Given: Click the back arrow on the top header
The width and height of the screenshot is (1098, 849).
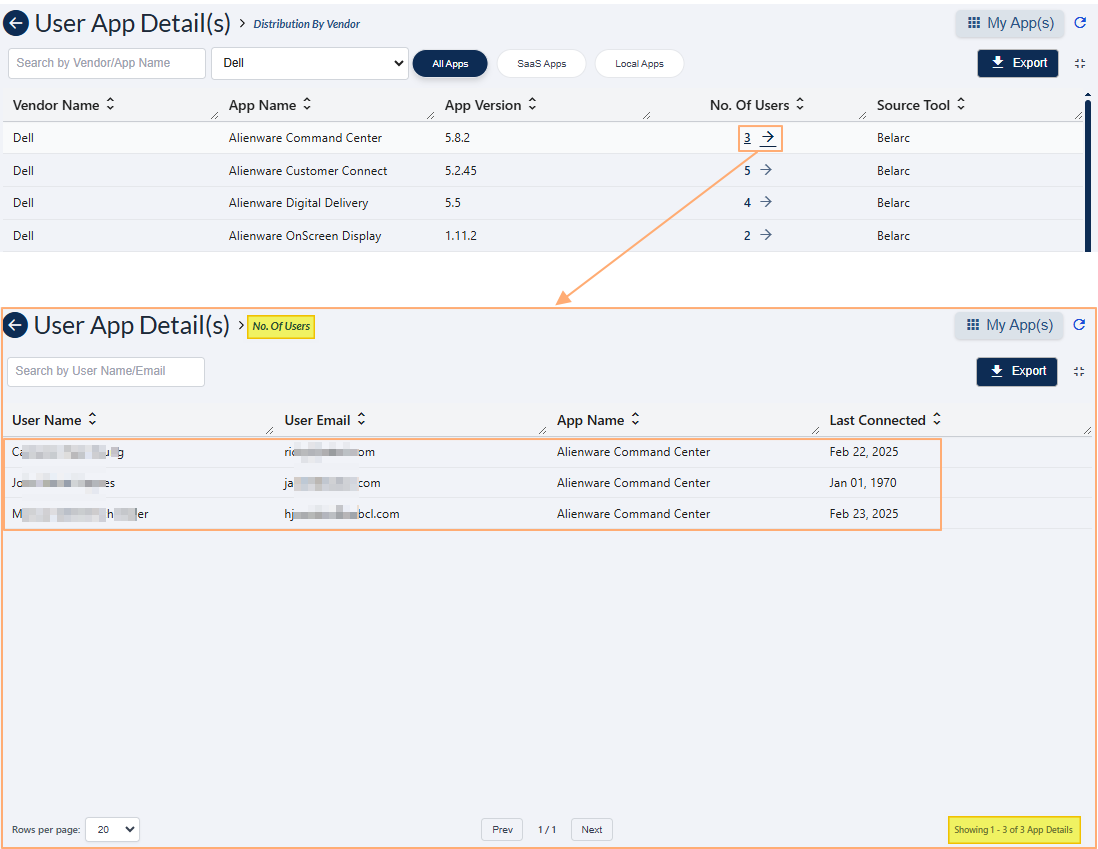Looking at the screenshot, I should (x=16, y=23).
